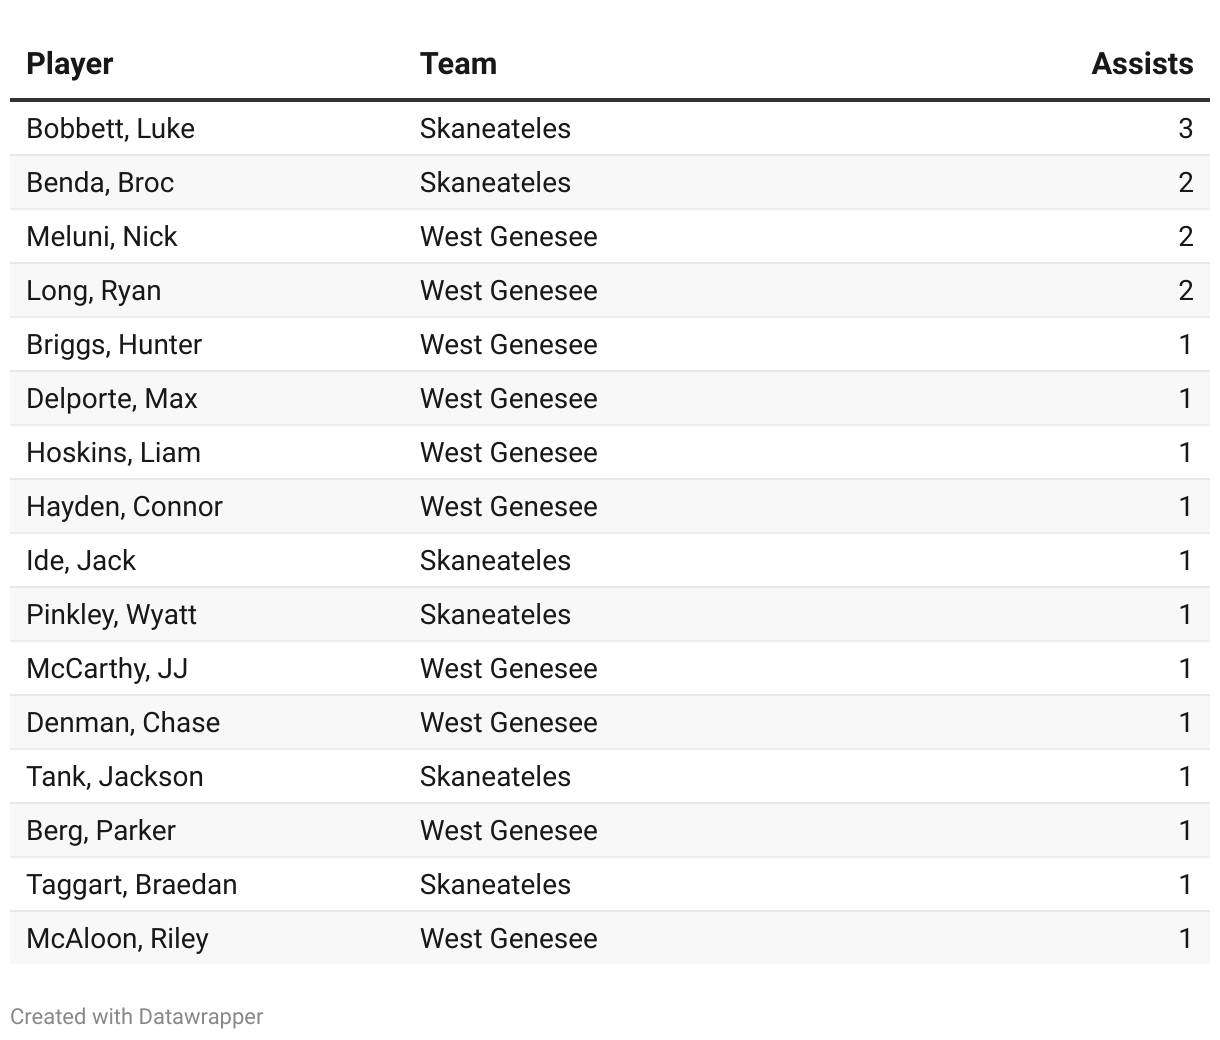Click the McAloon, Riley player name
The height and width of the screenshot is (1040, 1220).
(117, 939)
